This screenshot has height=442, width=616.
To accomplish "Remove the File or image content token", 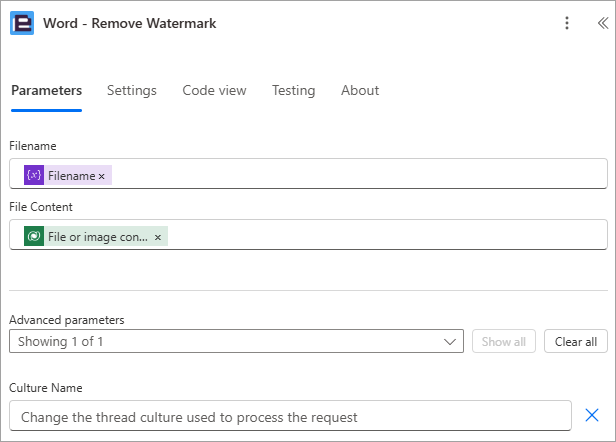I will click(158, 237).
